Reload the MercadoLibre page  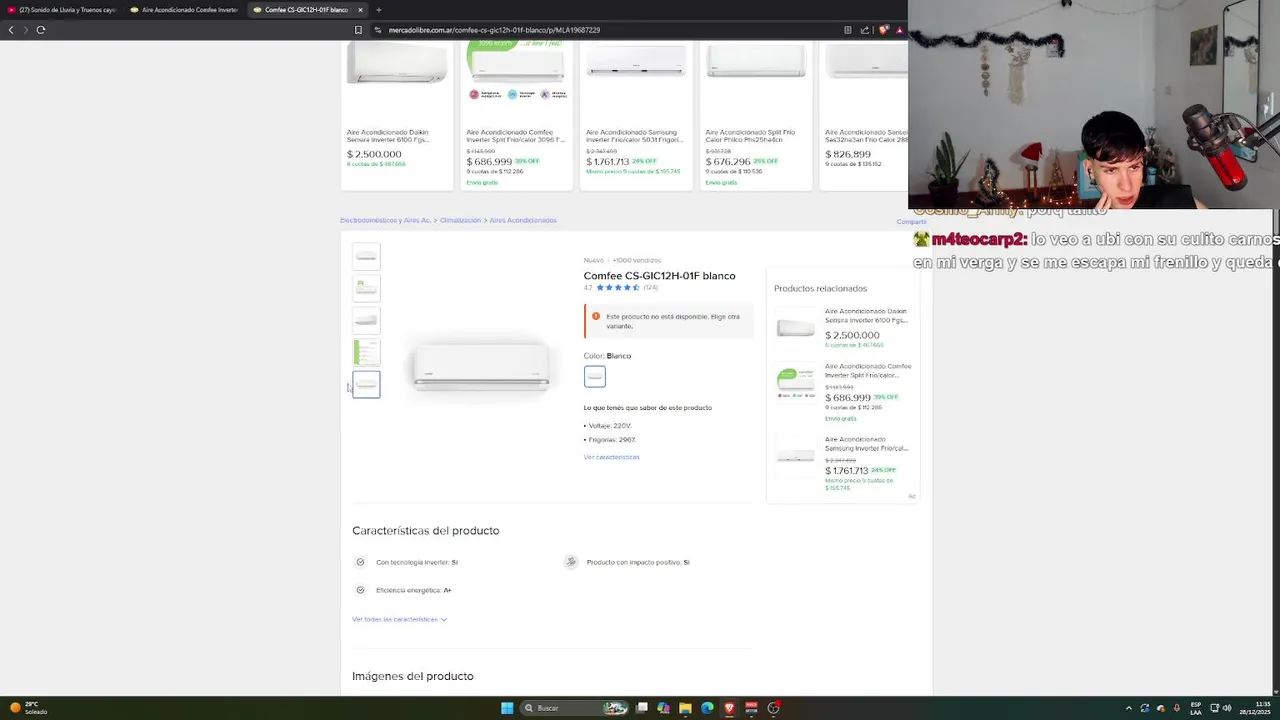[x=41, y=30]
